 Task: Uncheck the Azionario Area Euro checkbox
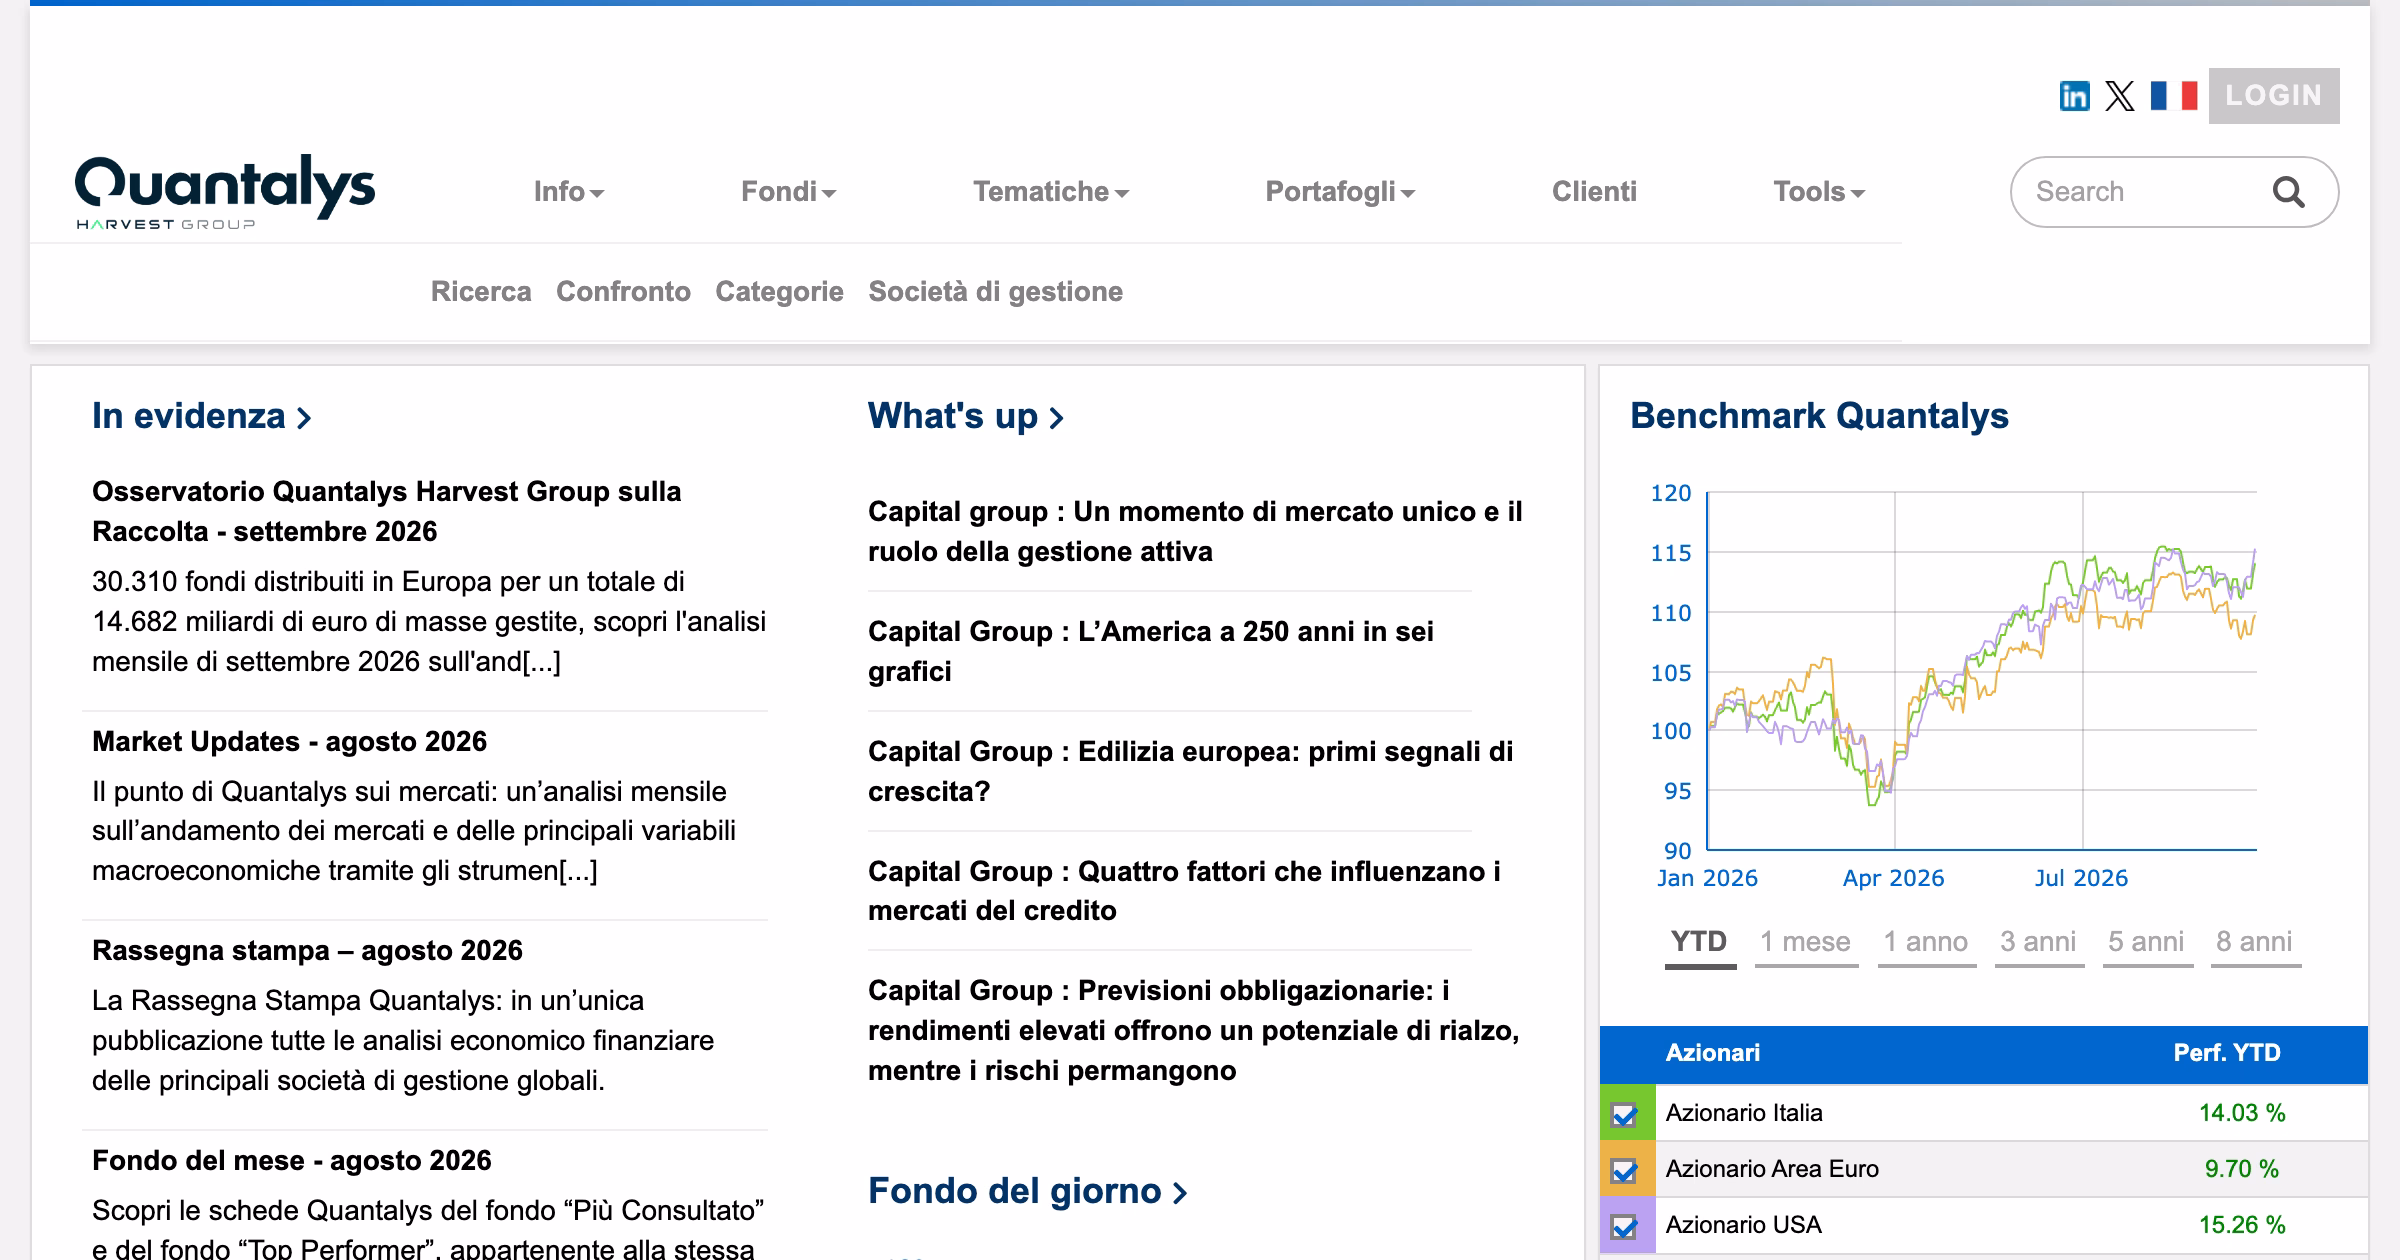click(x=1624, y=1170)
